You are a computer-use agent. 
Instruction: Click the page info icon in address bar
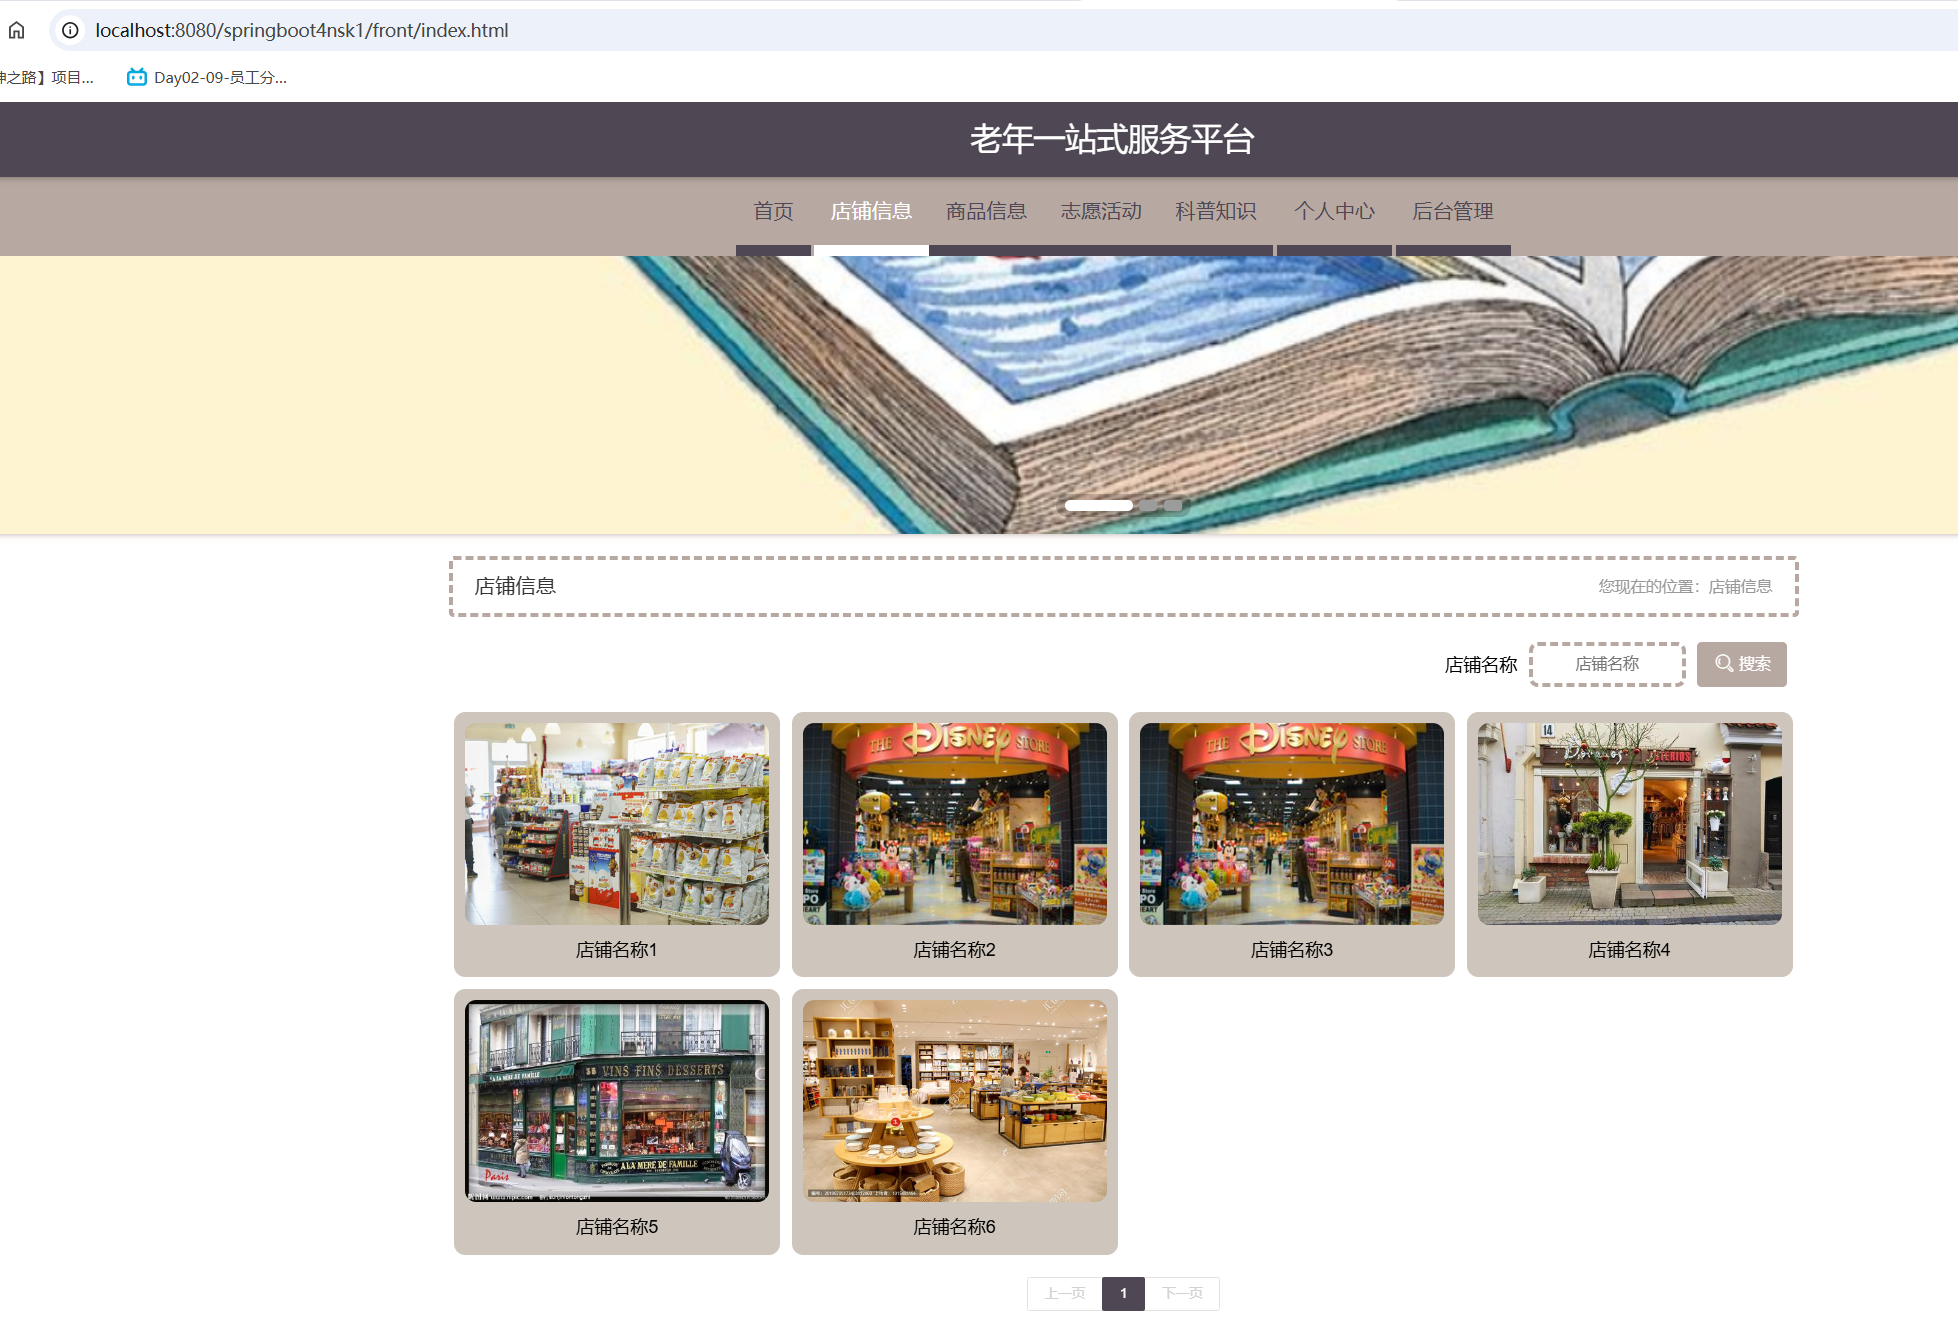pyautogui.click(x=68, y=30)
